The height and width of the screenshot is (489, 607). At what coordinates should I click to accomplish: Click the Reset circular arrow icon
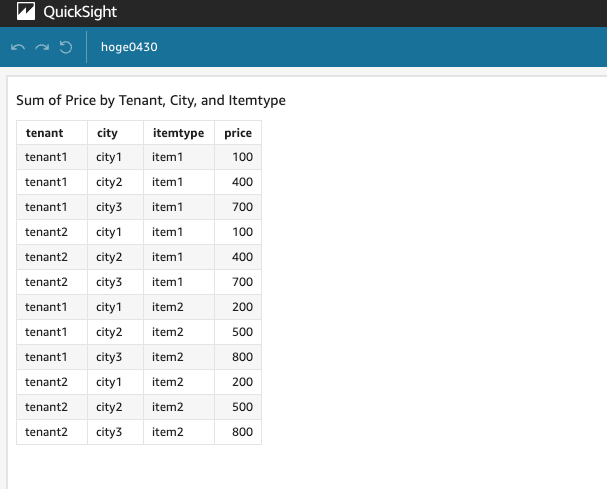(x=66, y=47)
